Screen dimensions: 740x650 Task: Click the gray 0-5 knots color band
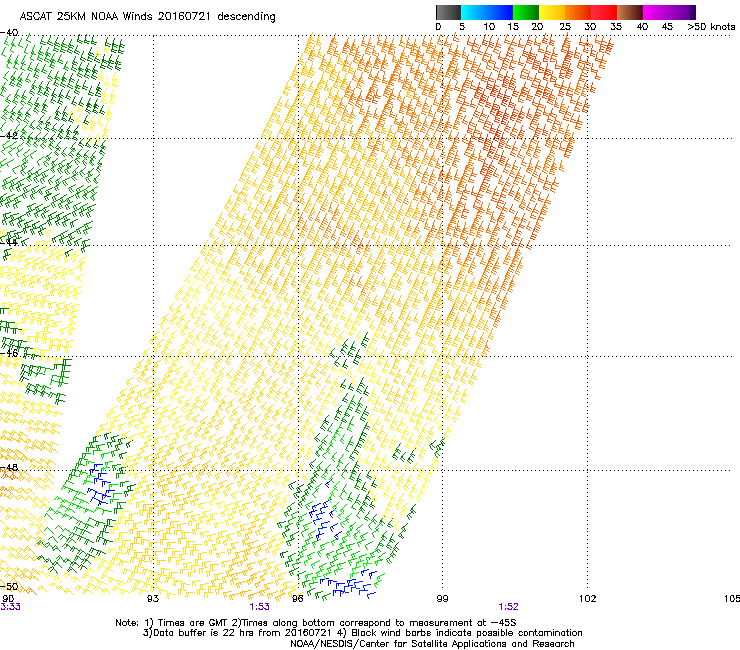coord(448,12)
